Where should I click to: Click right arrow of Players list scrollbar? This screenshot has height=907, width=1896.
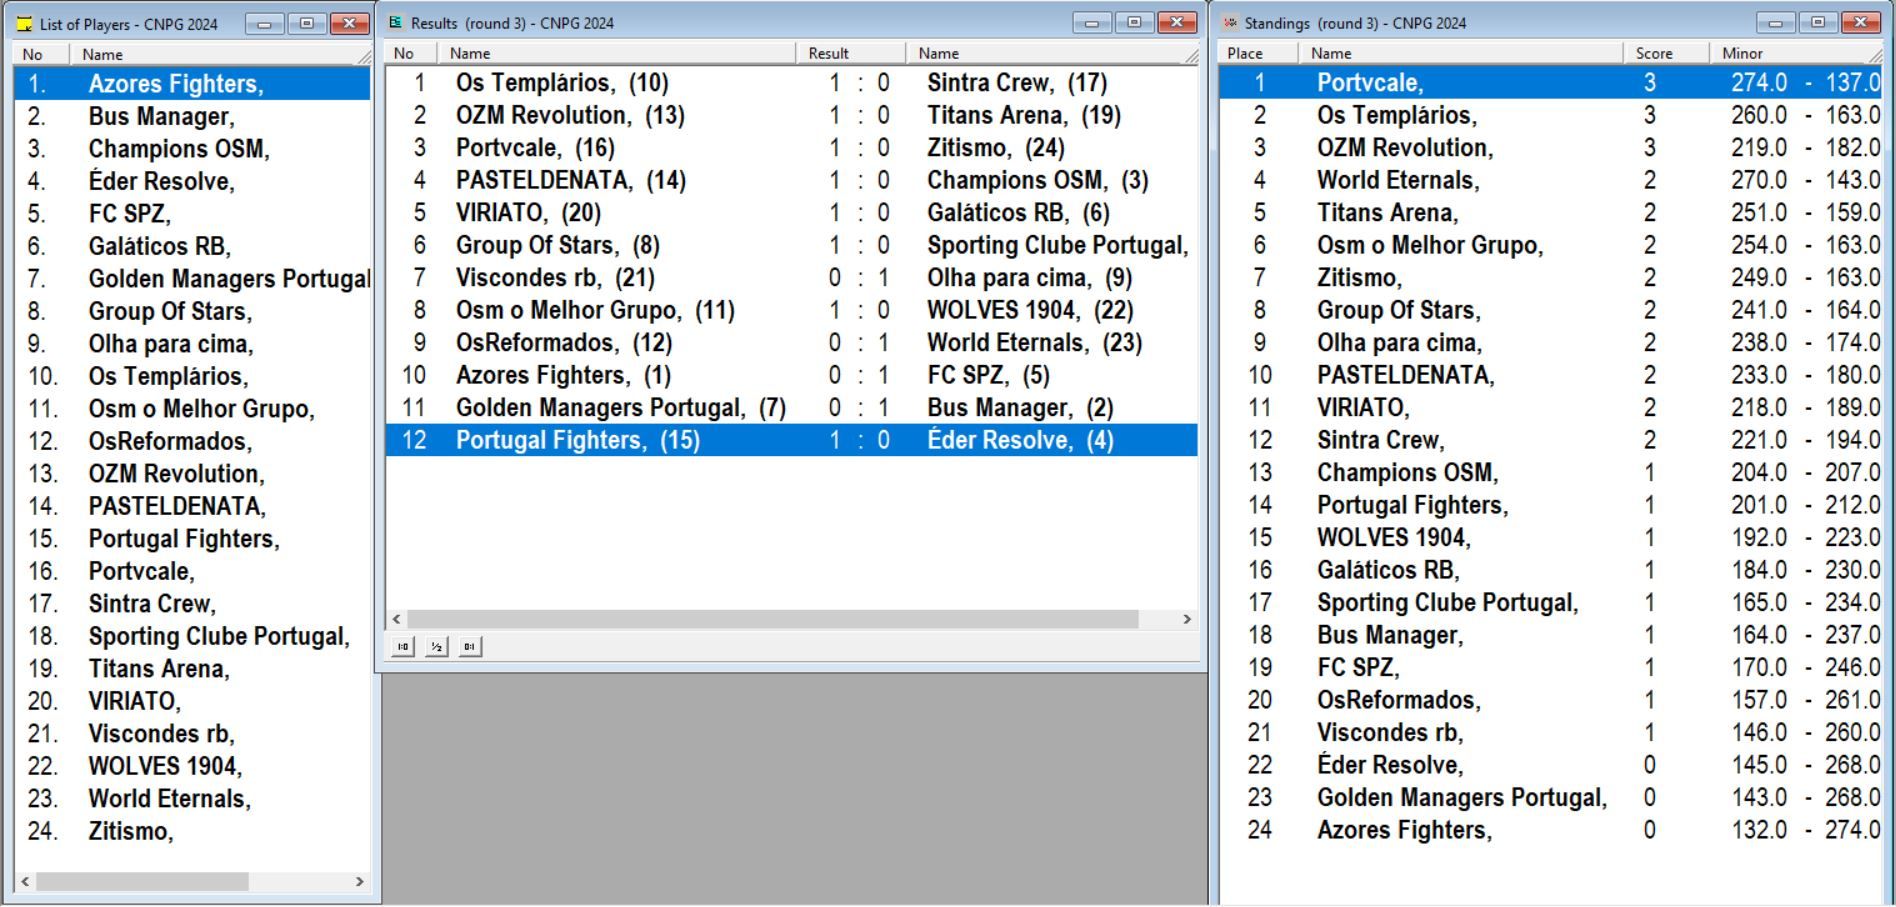click(360, 882)
